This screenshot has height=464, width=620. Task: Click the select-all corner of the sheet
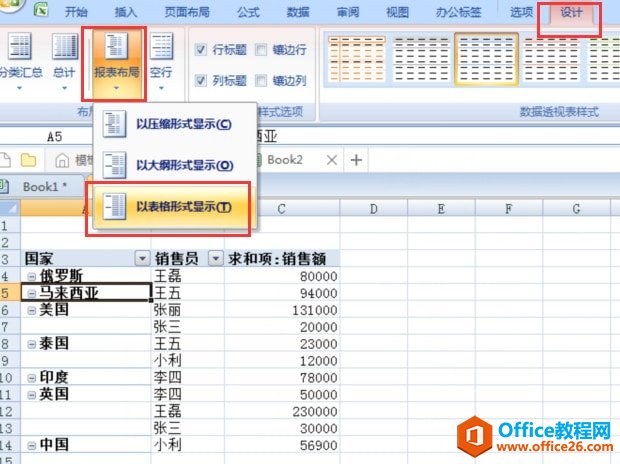pyautogui.click(x=10, y=208)
